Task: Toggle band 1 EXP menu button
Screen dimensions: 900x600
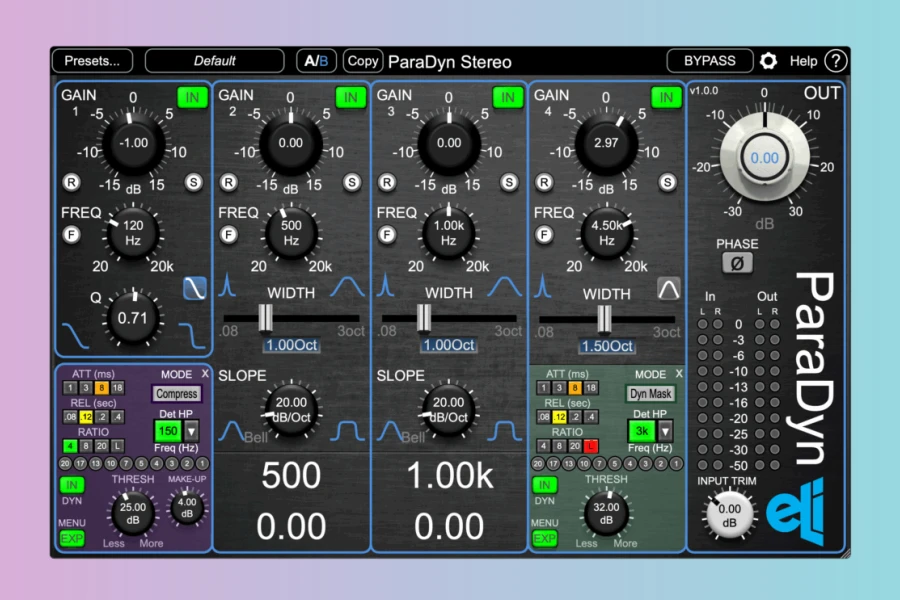Action: (72, 539)
